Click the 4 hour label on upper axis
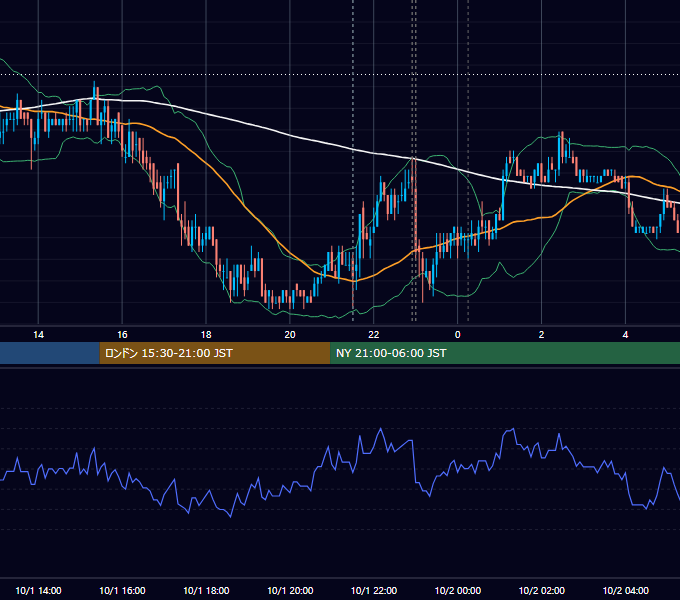 (625, 335)
